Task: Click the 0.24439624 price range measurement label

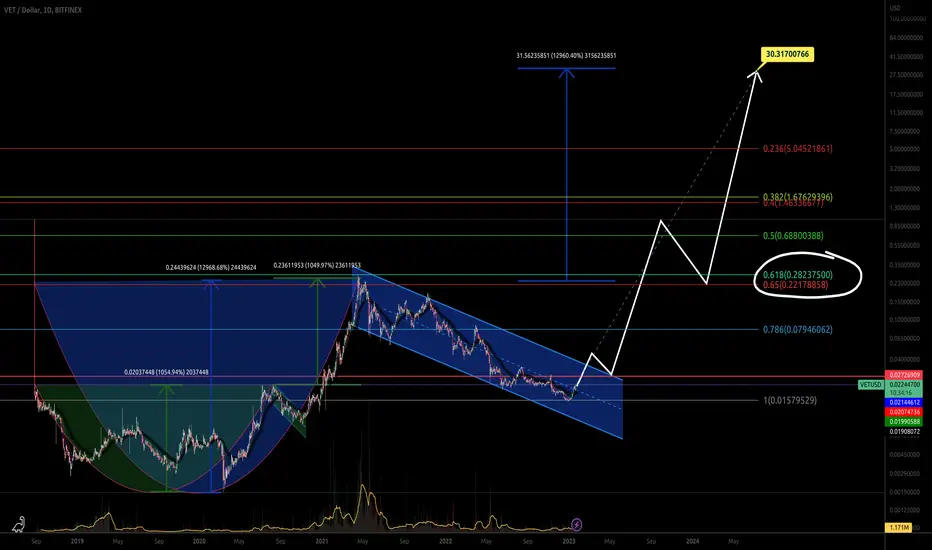Action: pyautogui.click(x=211, y=268)
